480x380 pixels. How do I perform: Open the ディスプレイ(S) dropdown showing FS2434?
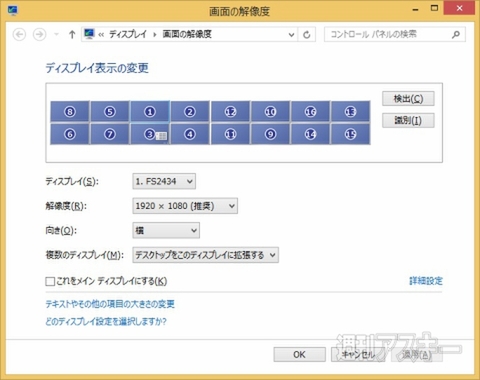pyautogui.click(x=164, y=181)
